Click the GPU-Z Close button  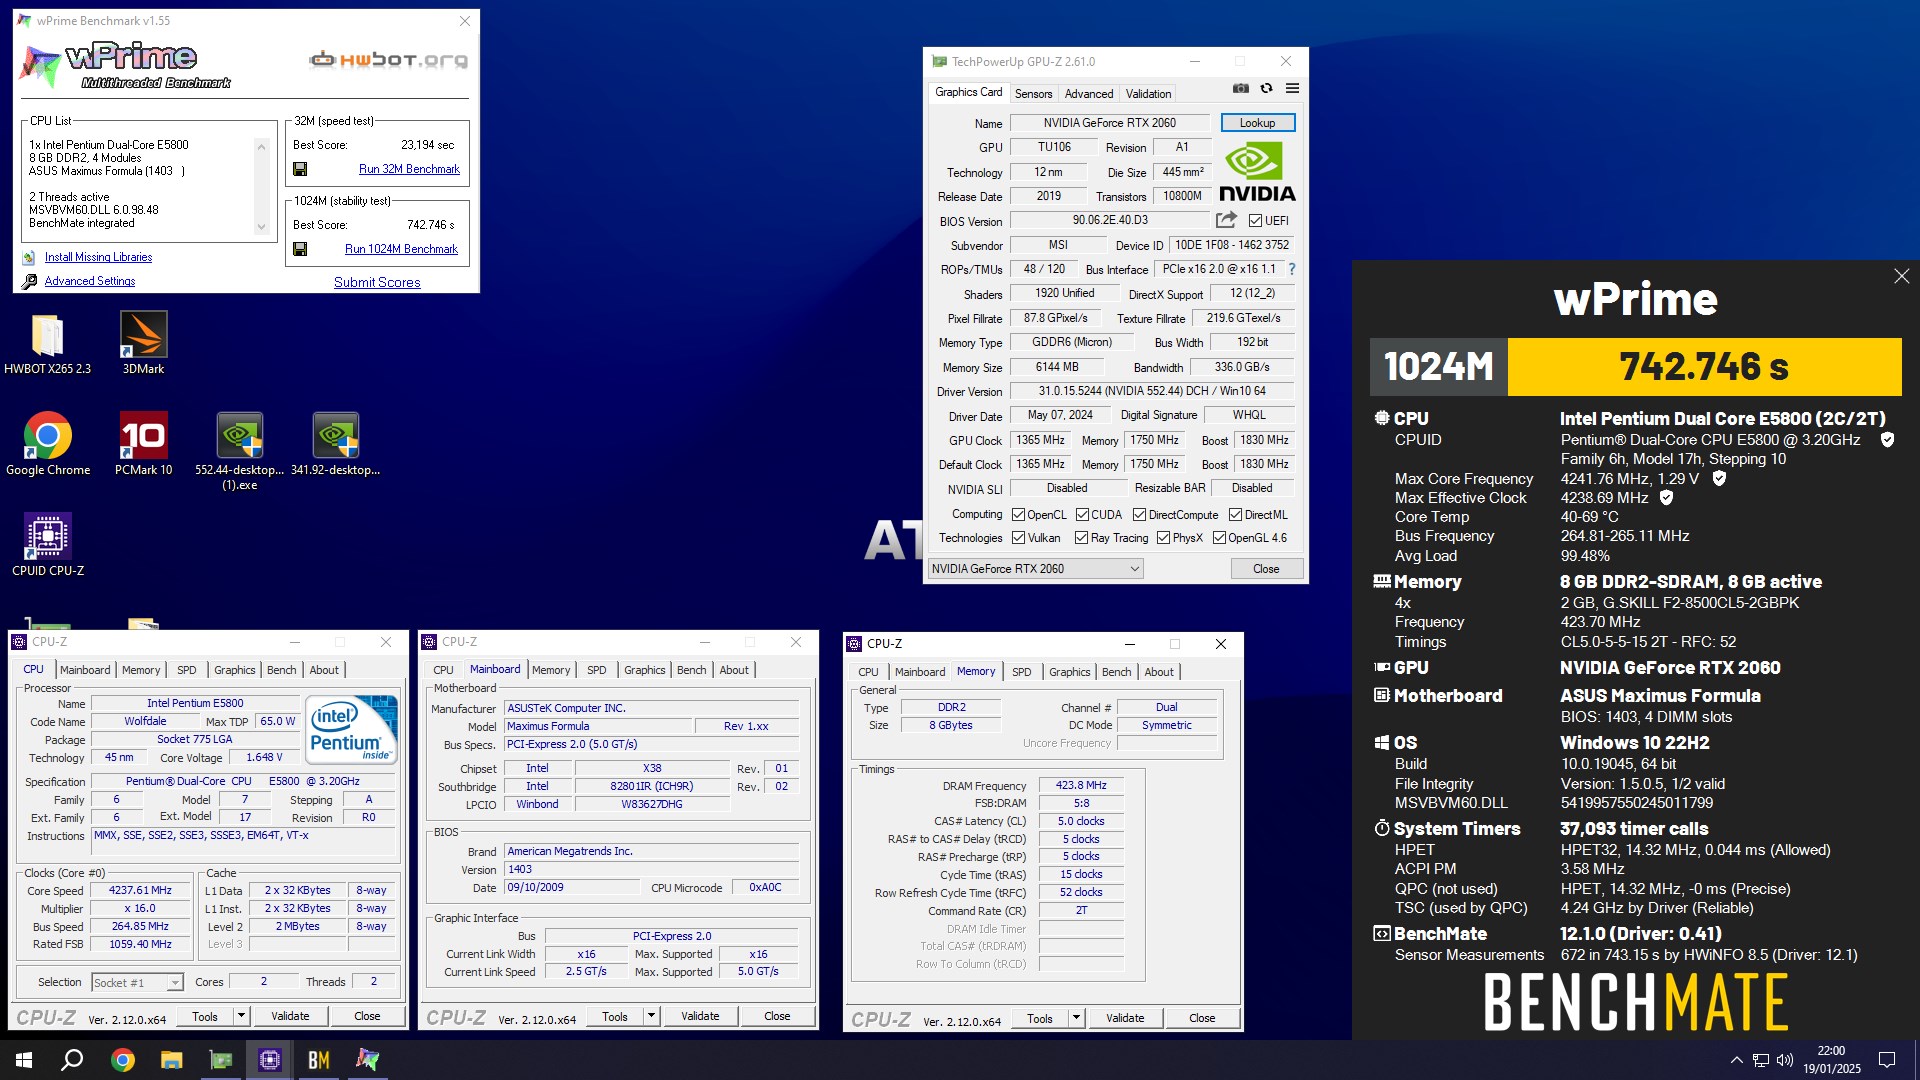point(1266,569)
